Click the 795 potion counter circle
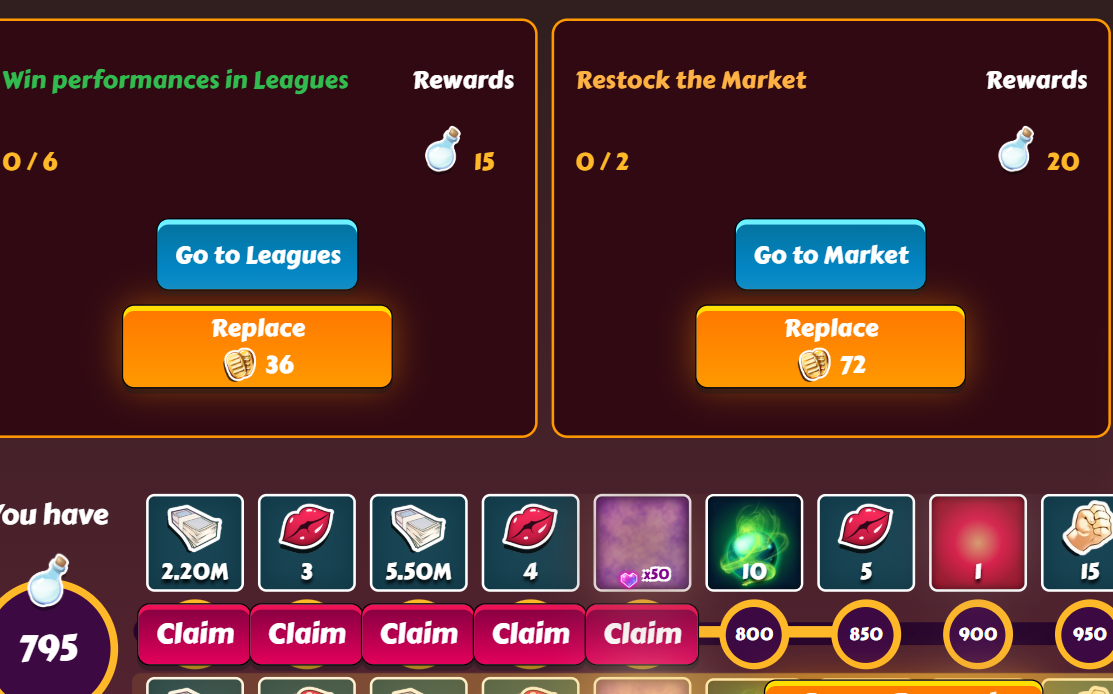The width and height of the screenshot is (1113, 694). coord(48,642)
